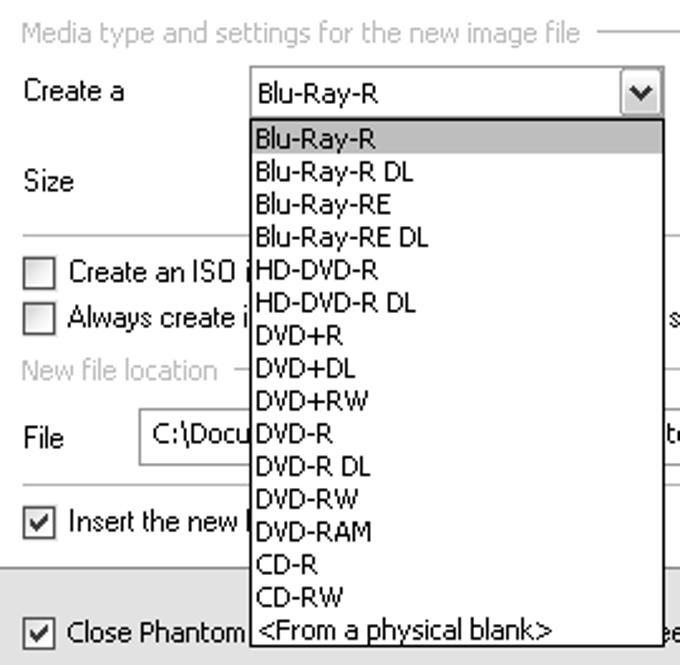This screenshot has height=665, width=680.
Task: Select CD-R option
Action: tap(457, 565)
